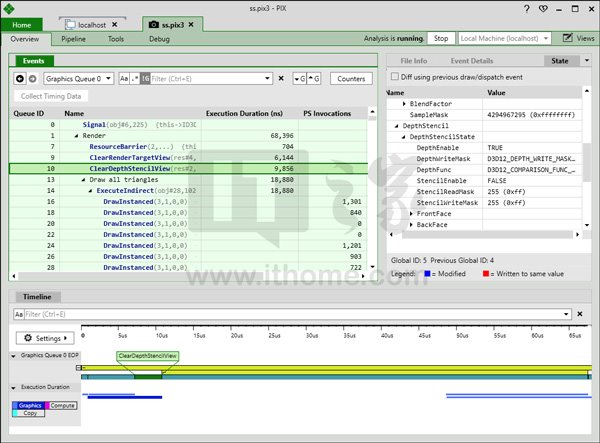Close the localhost tab
The height and width of the screenshot is (443, 600).
pos(127,23)
